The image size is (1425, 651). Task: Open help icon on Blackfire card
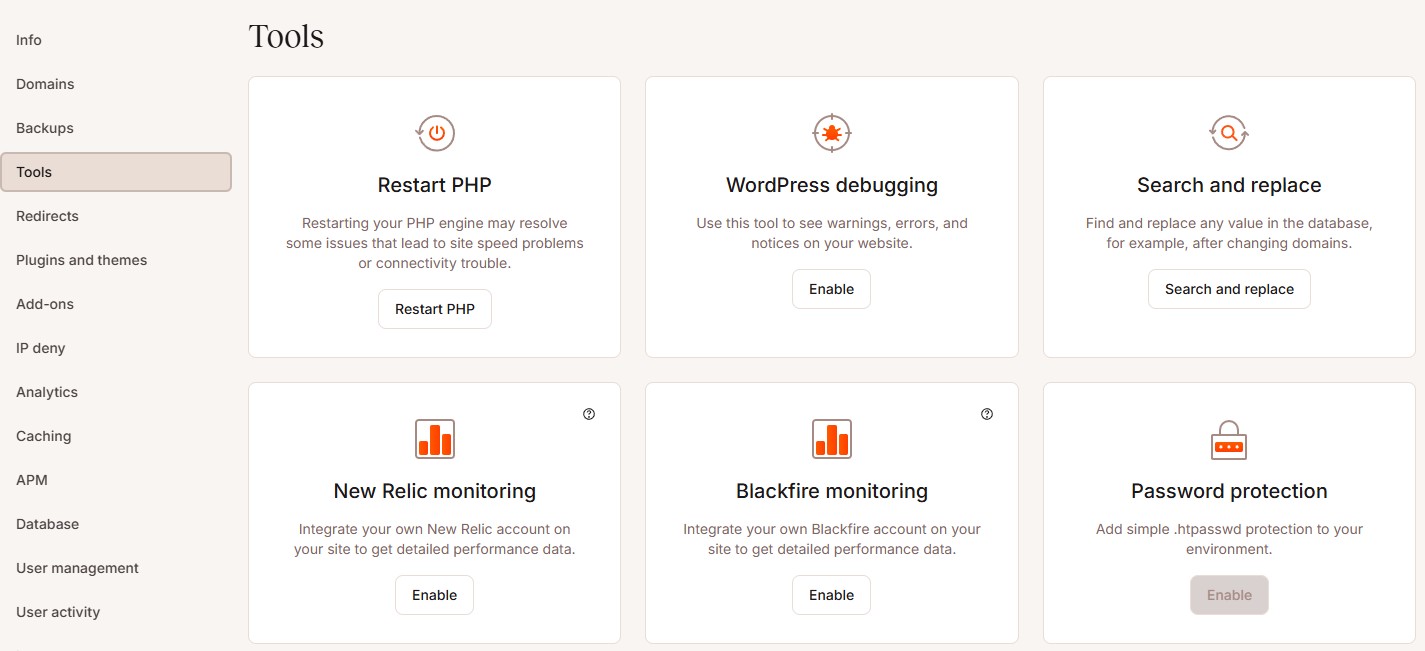[x=987, y=414]
